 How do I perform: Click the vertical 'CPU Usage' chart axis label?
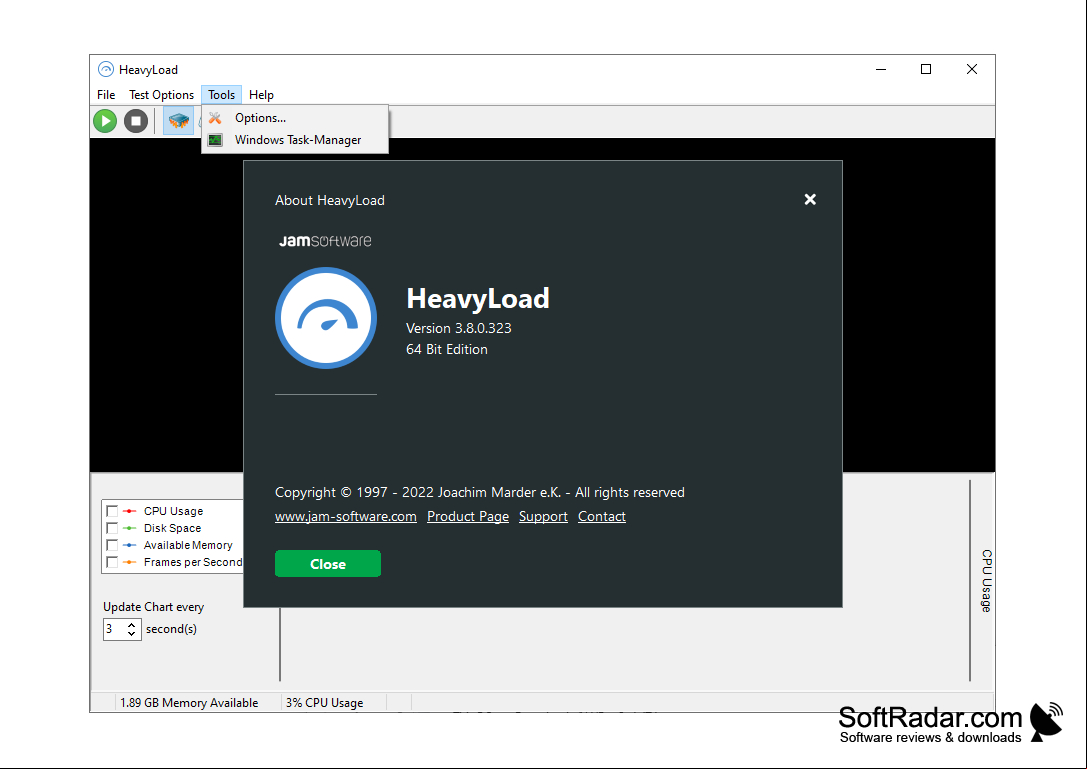pos(986,581)
